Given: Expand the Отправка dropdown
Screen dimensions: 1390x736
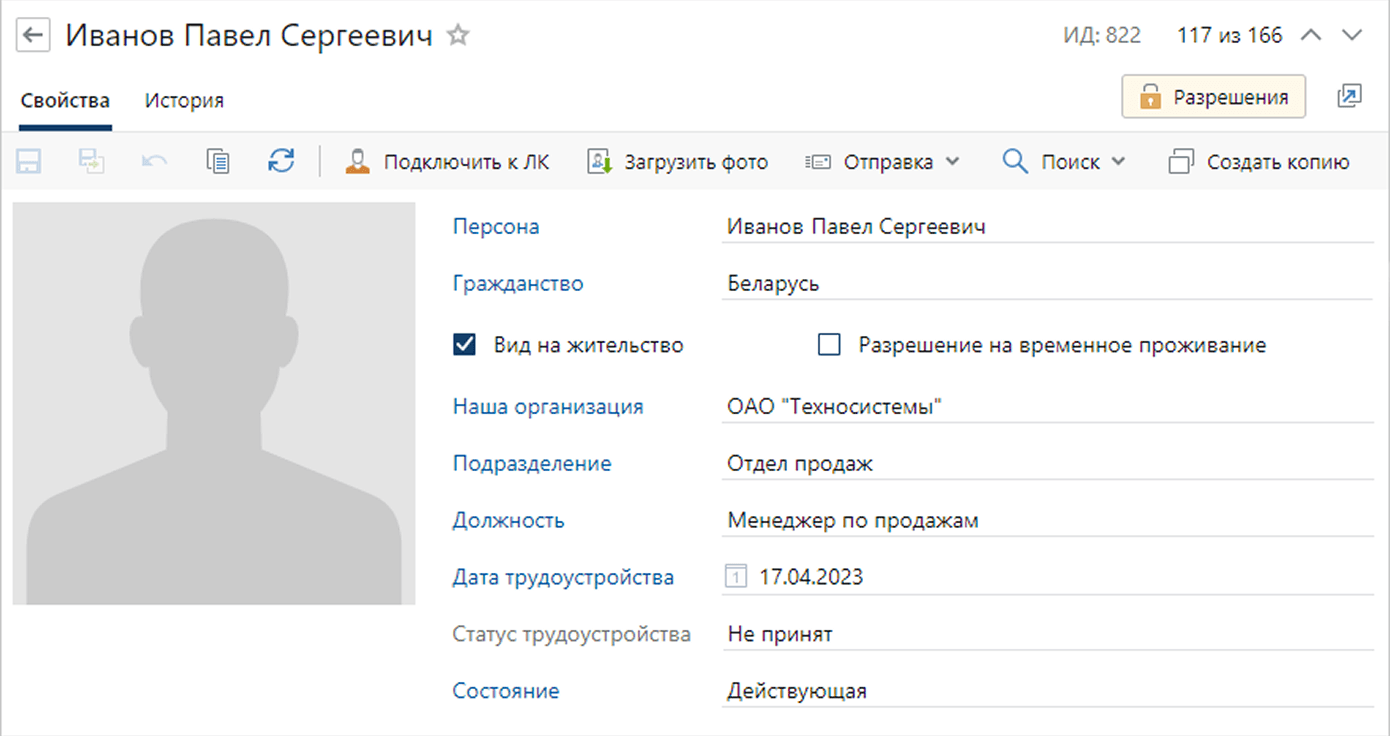Looking at the screenshot, I should (883, 162).
